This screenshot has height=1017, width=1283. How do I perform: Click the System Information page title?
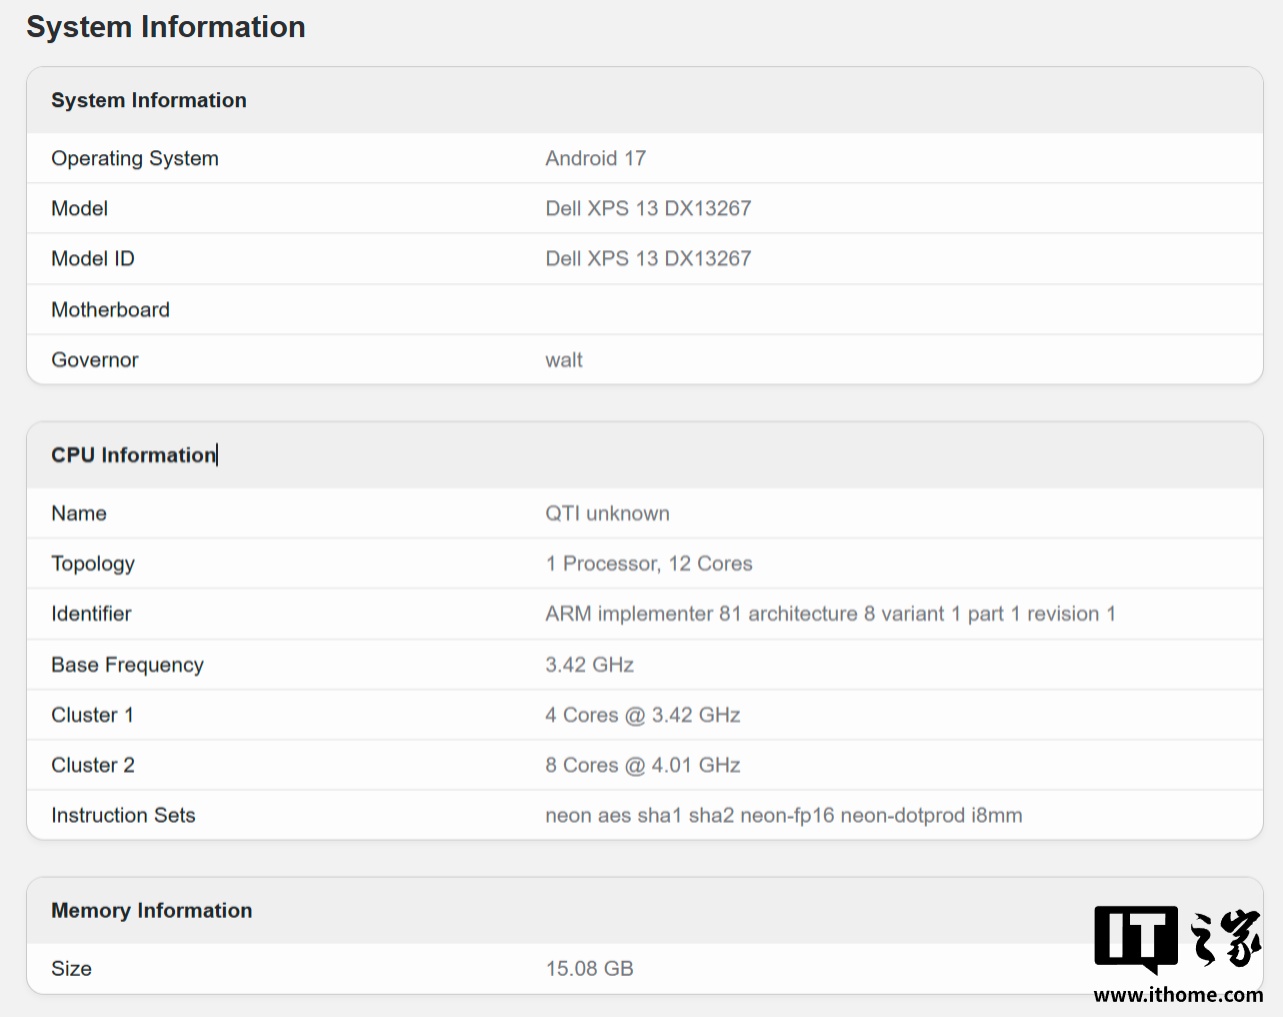(x=166, y=27)
